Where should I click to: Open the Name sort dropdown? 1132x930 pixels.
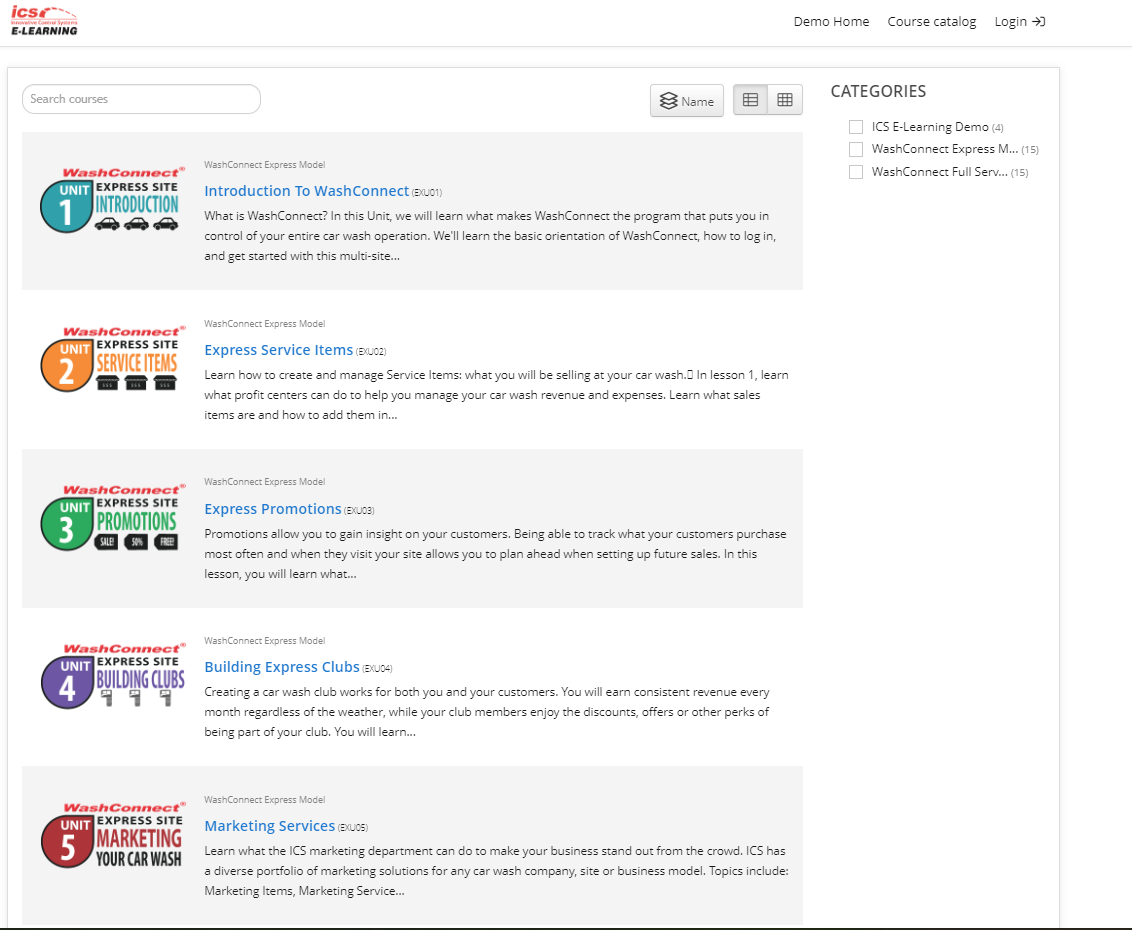pyautogui.click(x=687, y=101)
